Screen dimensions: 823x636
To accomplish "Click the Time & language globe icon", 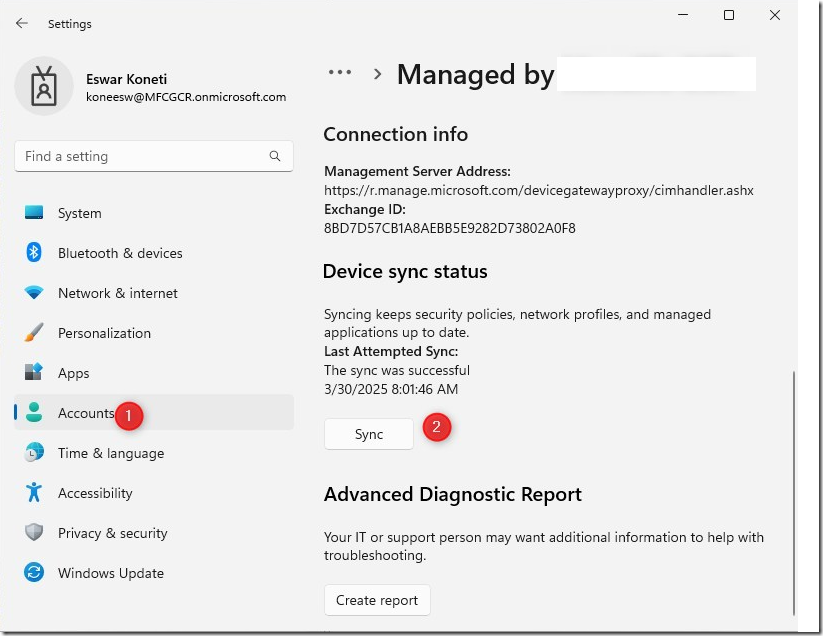I will (34, 453).
